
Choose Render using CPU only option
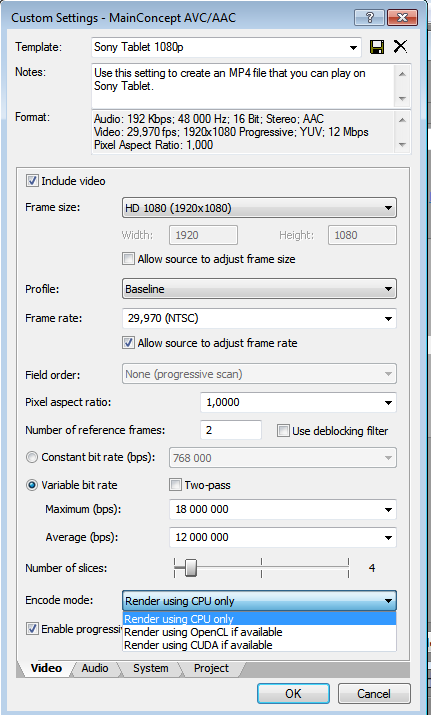(x=259, y=619)
